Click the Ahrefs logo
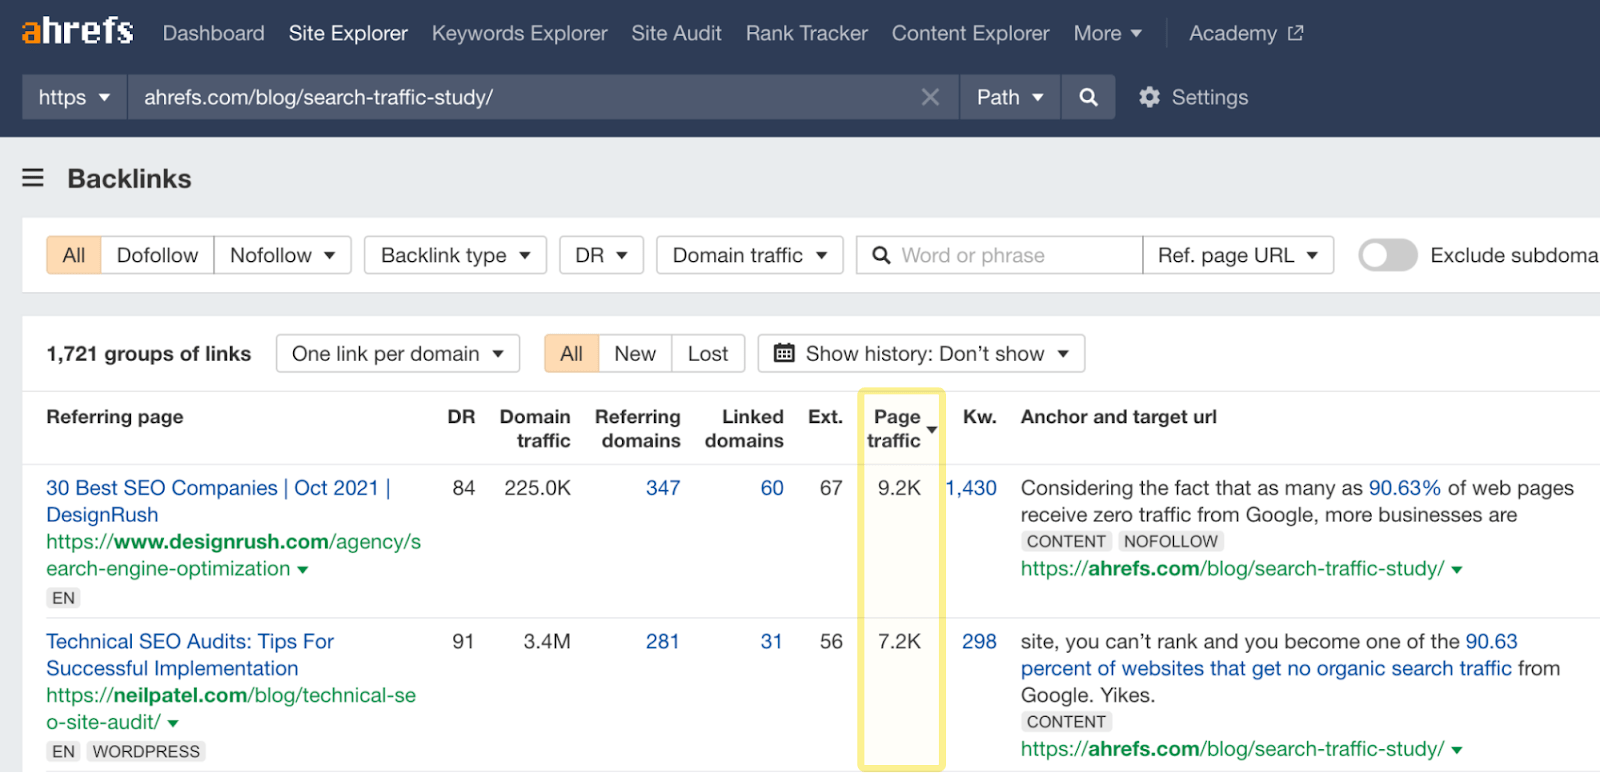 coord(77,32)
